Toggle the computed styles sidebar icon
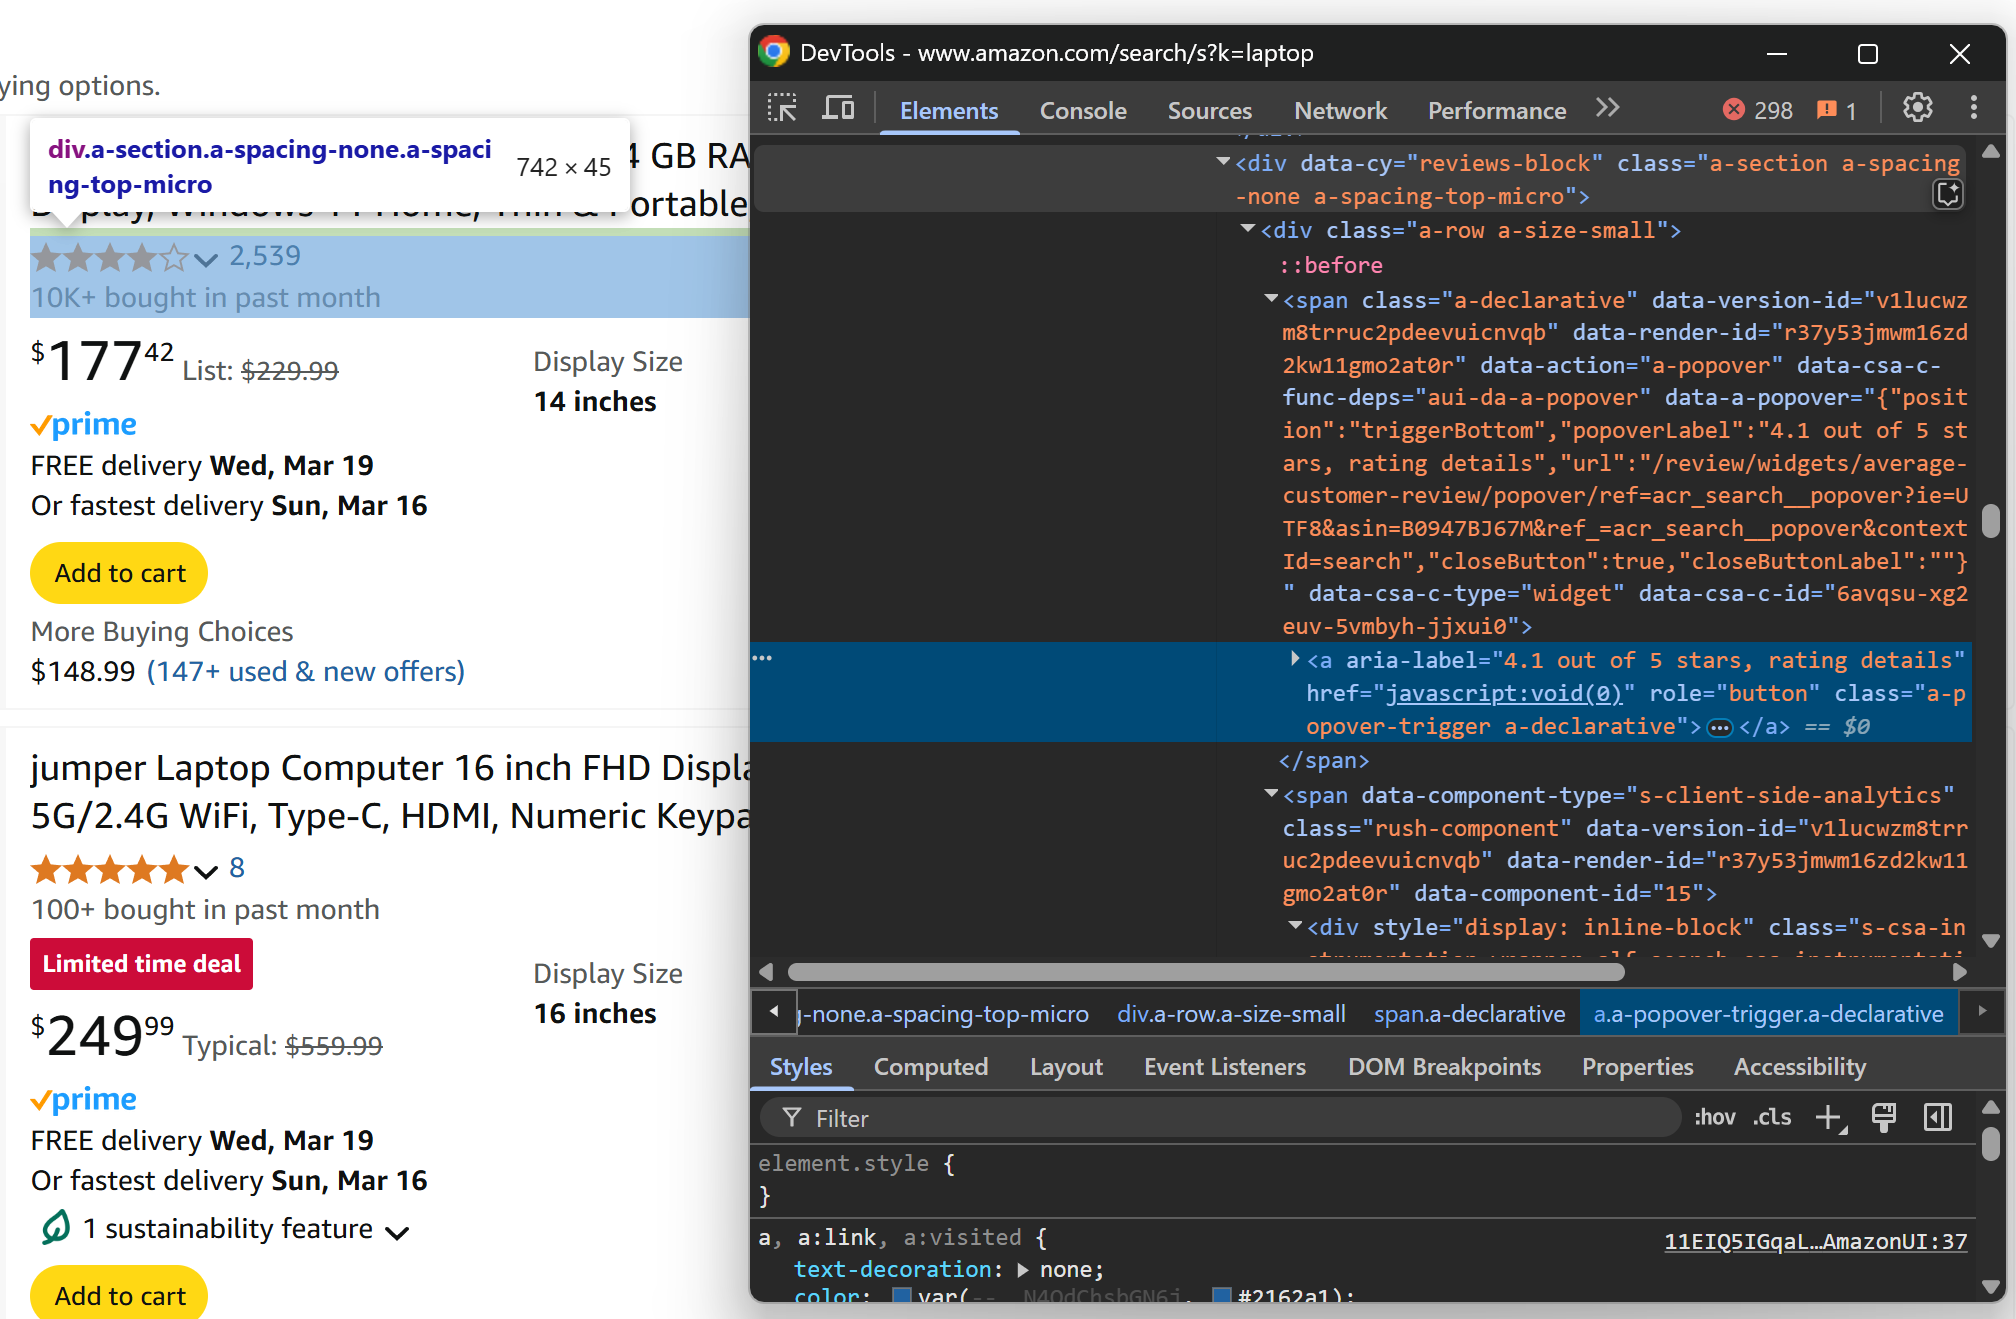The height and width of the screenshot is (1319, 2016). (1938, 1117)
